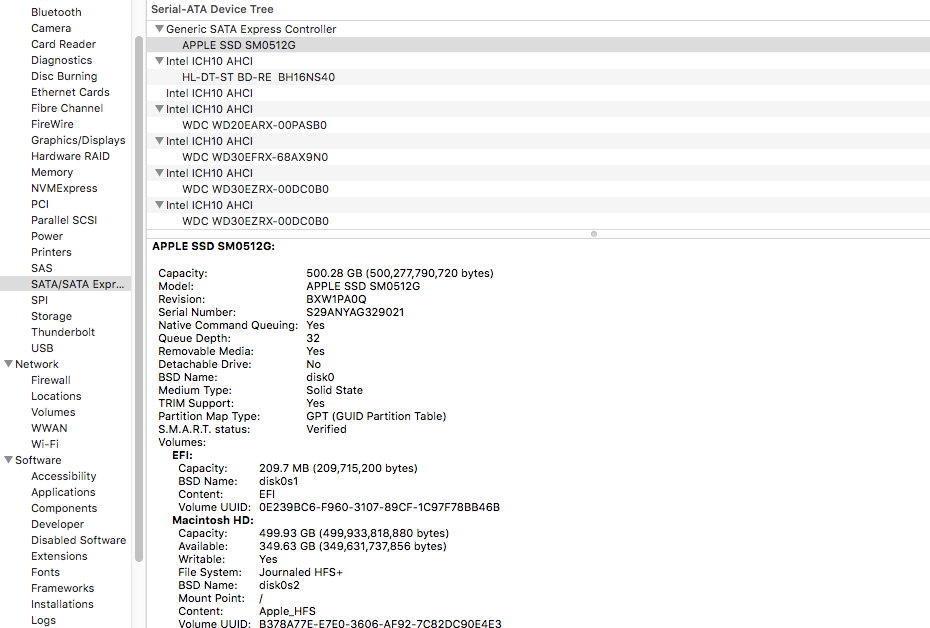This screenshot has height=628, width=930.
Task: Collapse the Intel ICH10 AHCI node above WDC WD30EFRX
Action: pos(159,141)
